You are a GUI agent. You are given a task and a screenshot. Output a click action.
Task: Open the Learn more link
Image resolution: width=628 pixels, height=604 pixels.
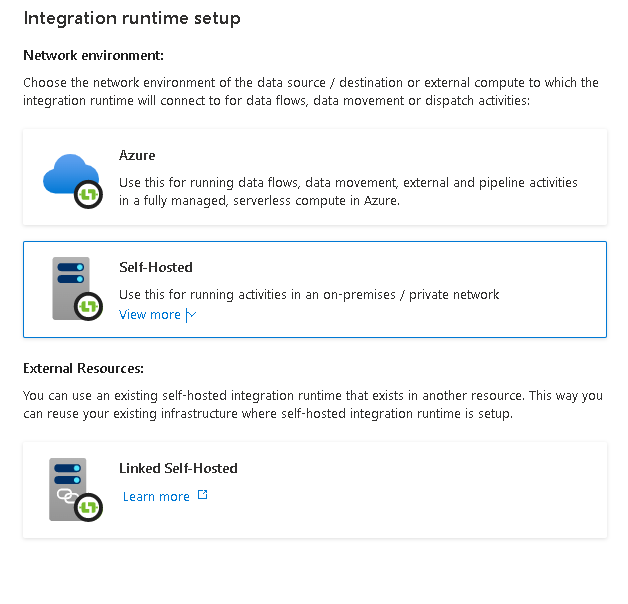click(x=156, y=497)
